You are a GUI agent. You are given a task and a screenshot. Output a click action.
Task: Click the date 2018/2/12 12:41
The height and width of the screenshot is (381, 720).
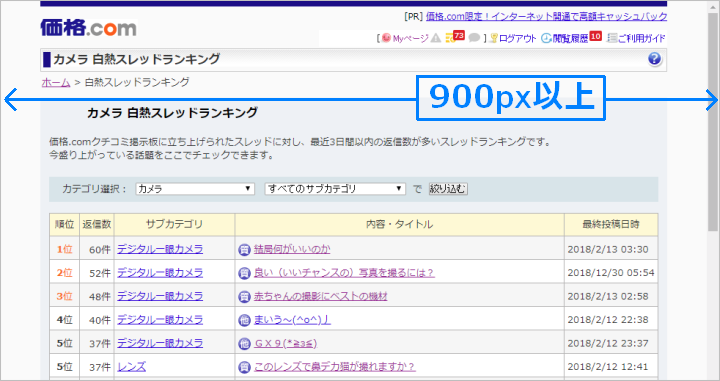click(x=608, y=367)
